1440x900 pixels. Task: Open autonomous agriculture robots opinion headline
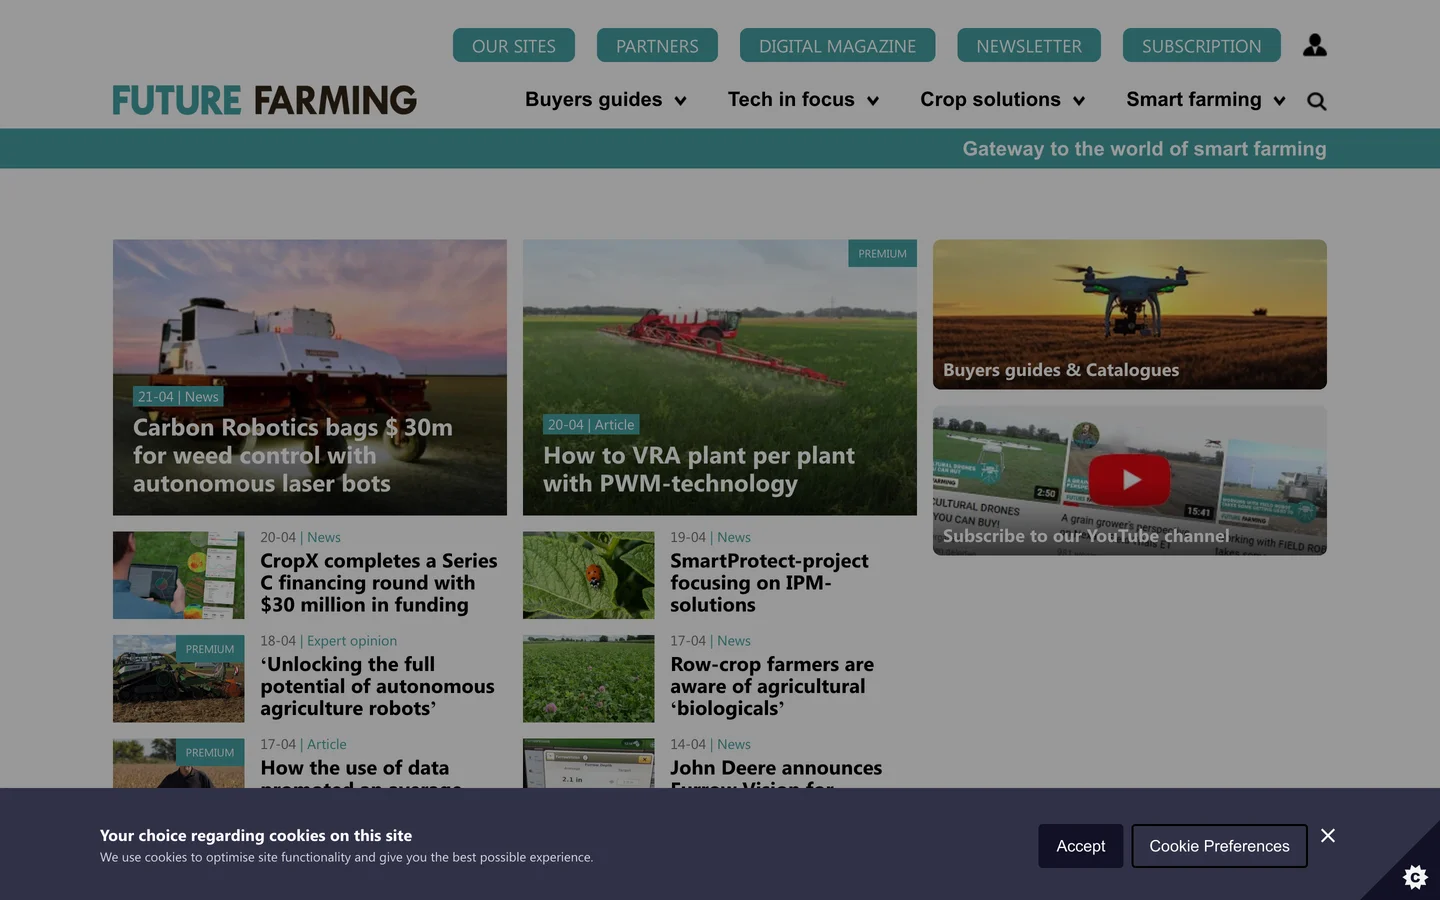coord(377,686)
